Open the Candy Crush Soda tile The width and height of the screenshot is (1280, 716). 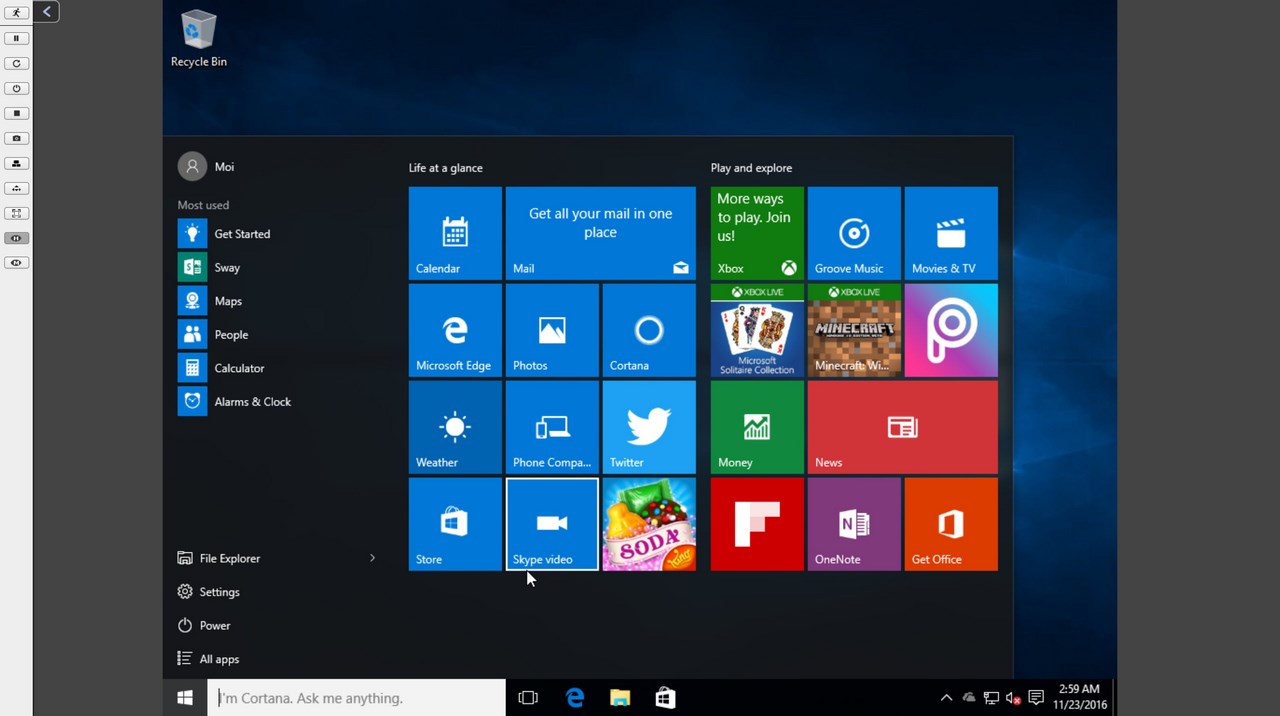[x=649, y=524]
